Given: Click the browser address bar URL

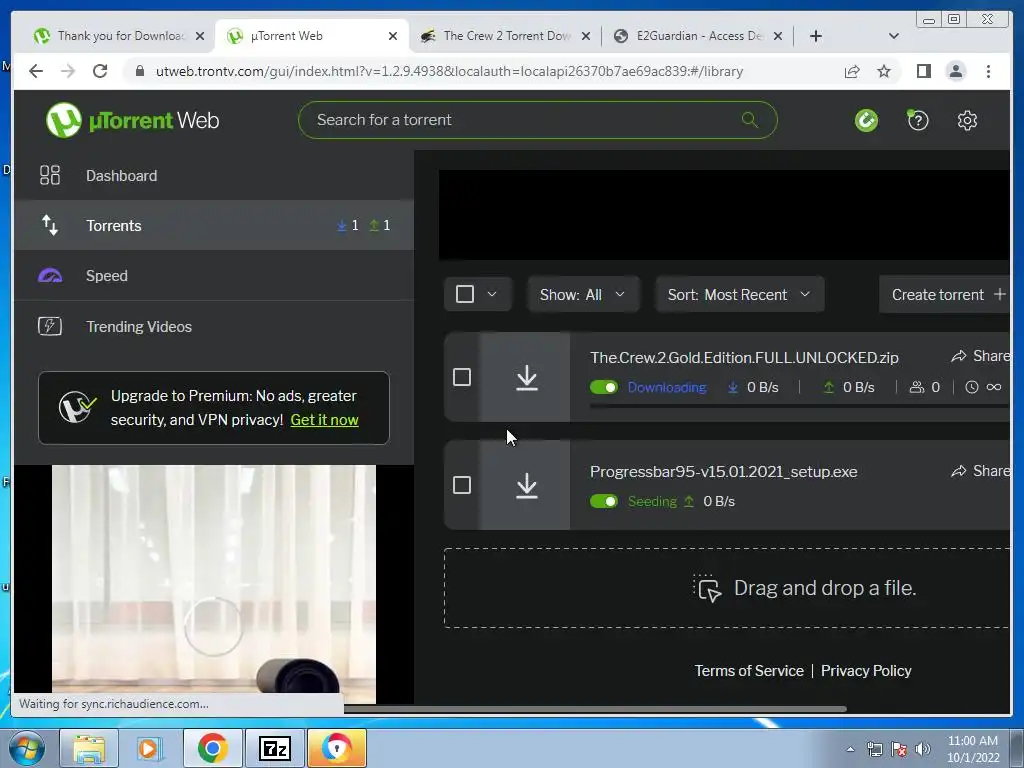Looking at the screenshot, I should click(x=449, y=71).
